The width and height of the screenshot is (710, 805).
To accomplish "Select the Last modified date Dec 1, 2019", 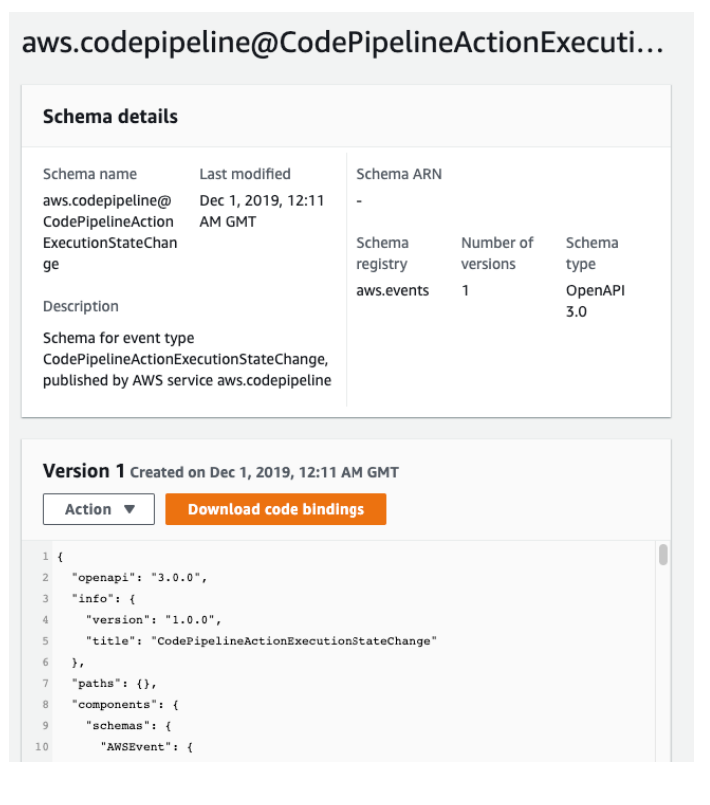I will 262,211.
